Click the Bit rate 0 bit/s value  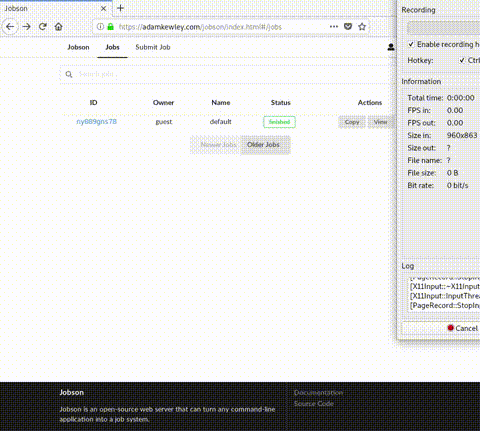[457, 185]
